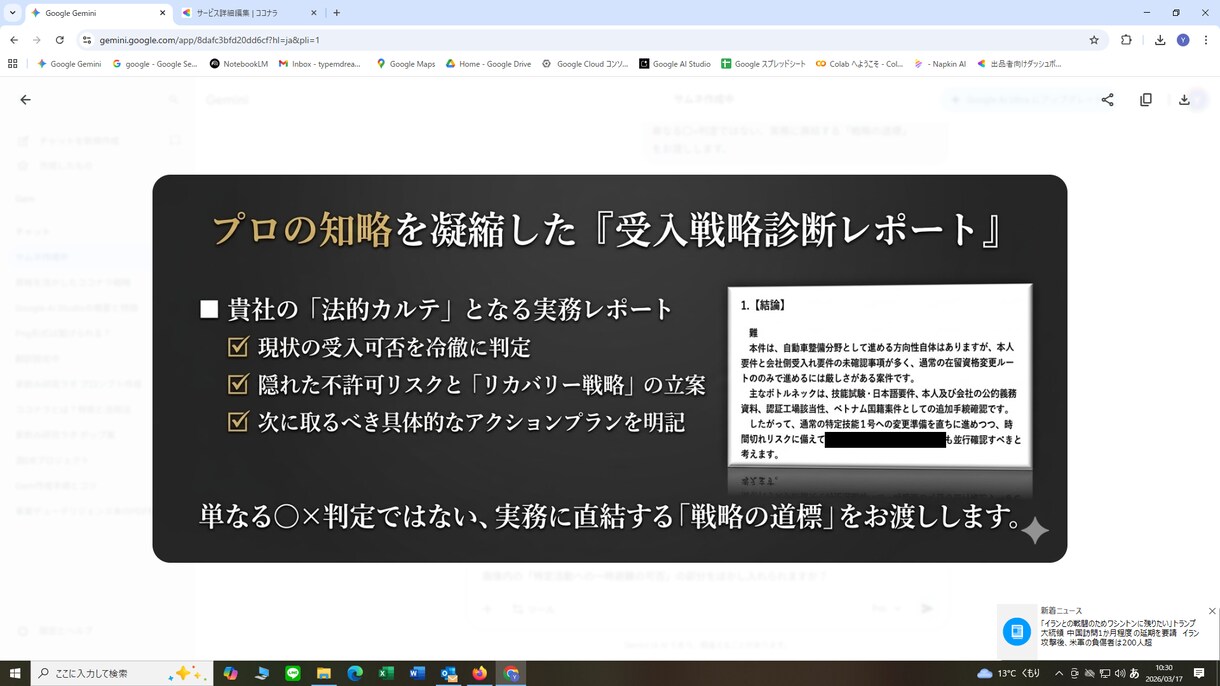Open Firefox from taskbar
1220x686 pixels.
(480, 673)
